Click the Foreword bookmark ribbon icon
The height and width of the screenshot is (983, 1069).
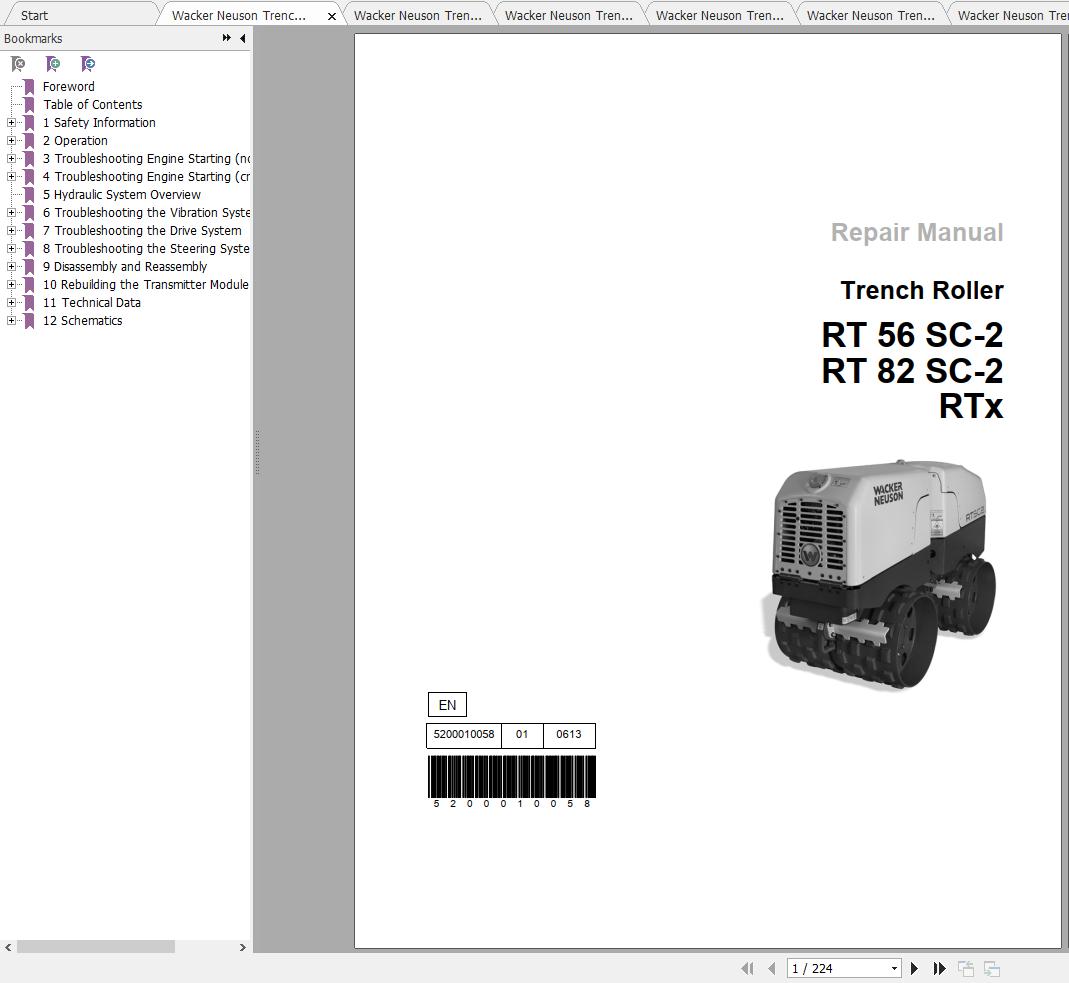[29, 87]
